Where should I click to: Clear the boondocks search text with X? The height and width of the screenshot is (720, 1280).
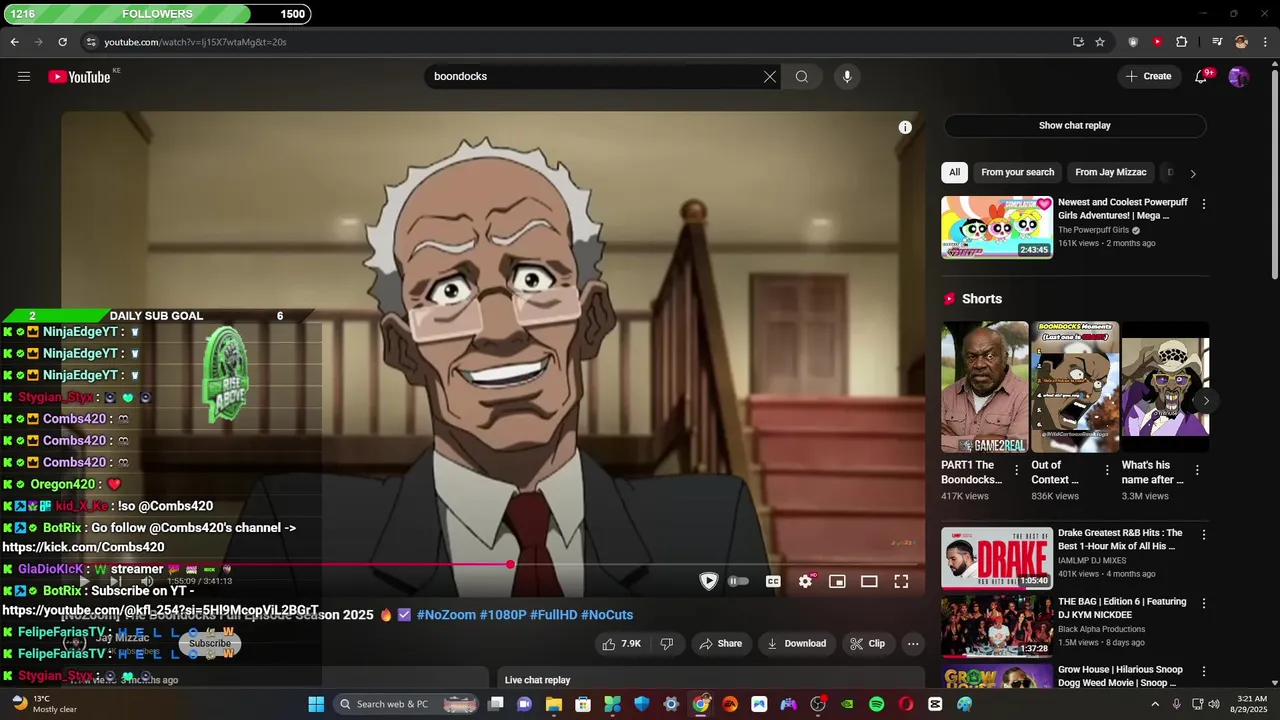pos(770,76)
